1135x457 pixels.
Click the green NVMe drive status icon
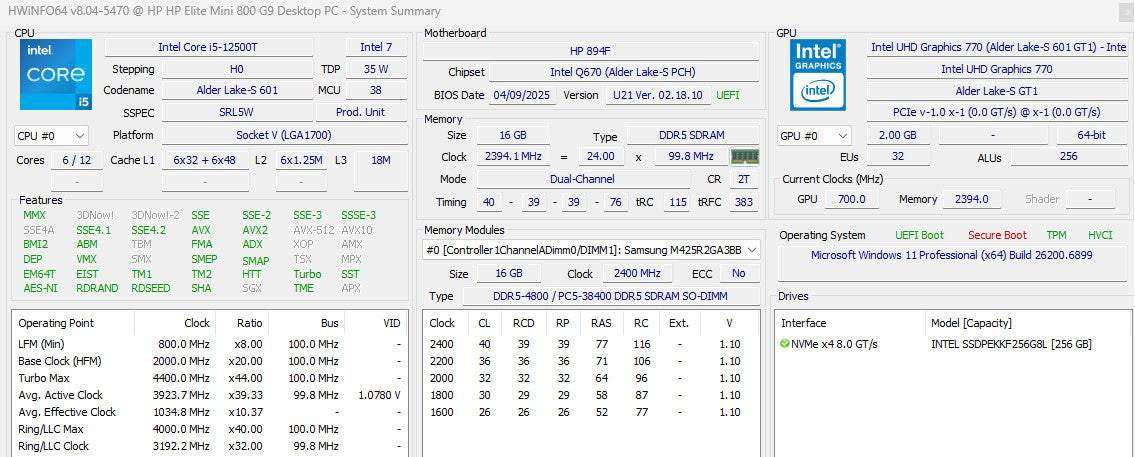[785, 344]
